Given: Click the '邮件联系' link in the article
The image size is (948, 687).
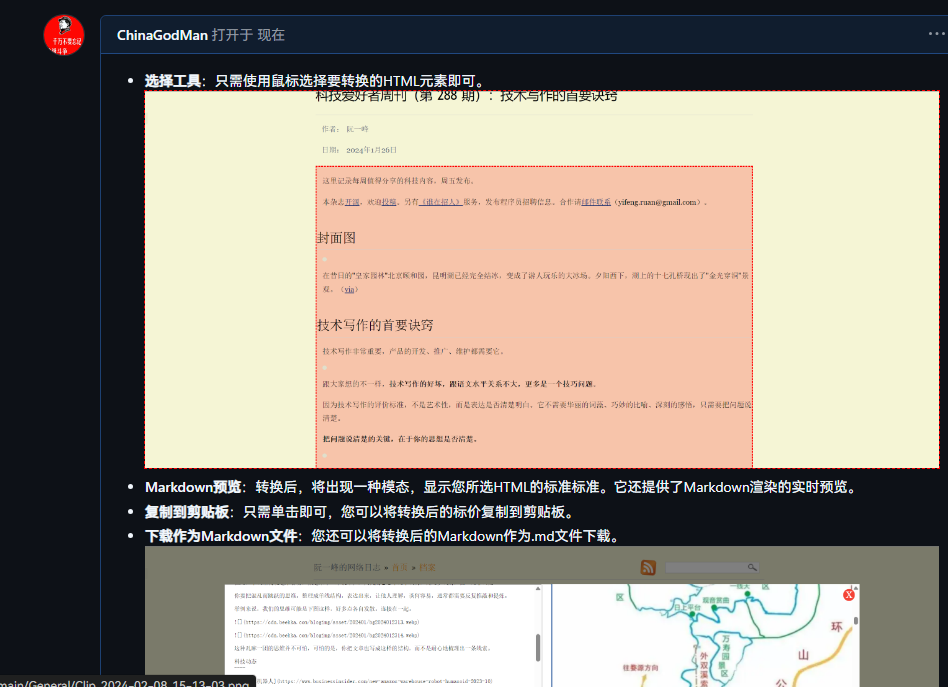Looking at the screenshot, I should point(594,202).
